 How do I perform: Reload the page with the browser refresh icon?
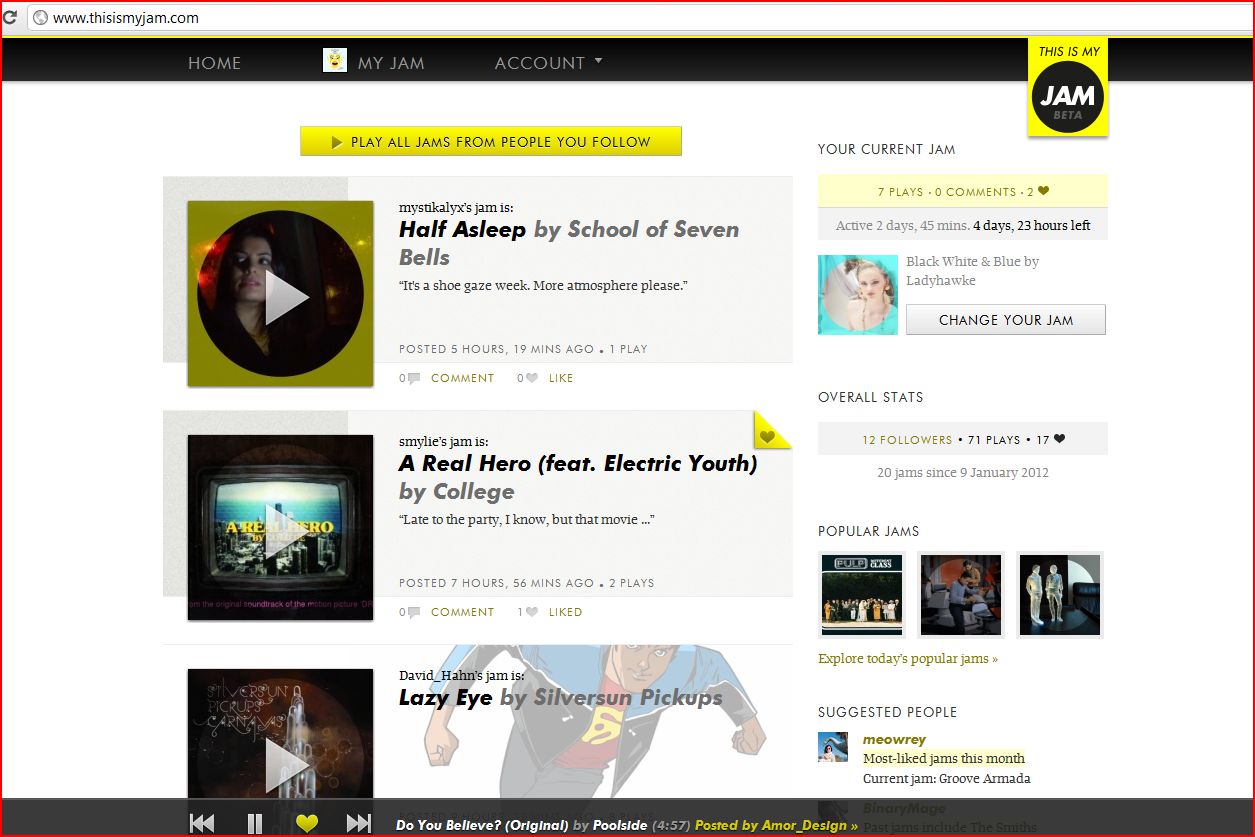tap(10, 17)
